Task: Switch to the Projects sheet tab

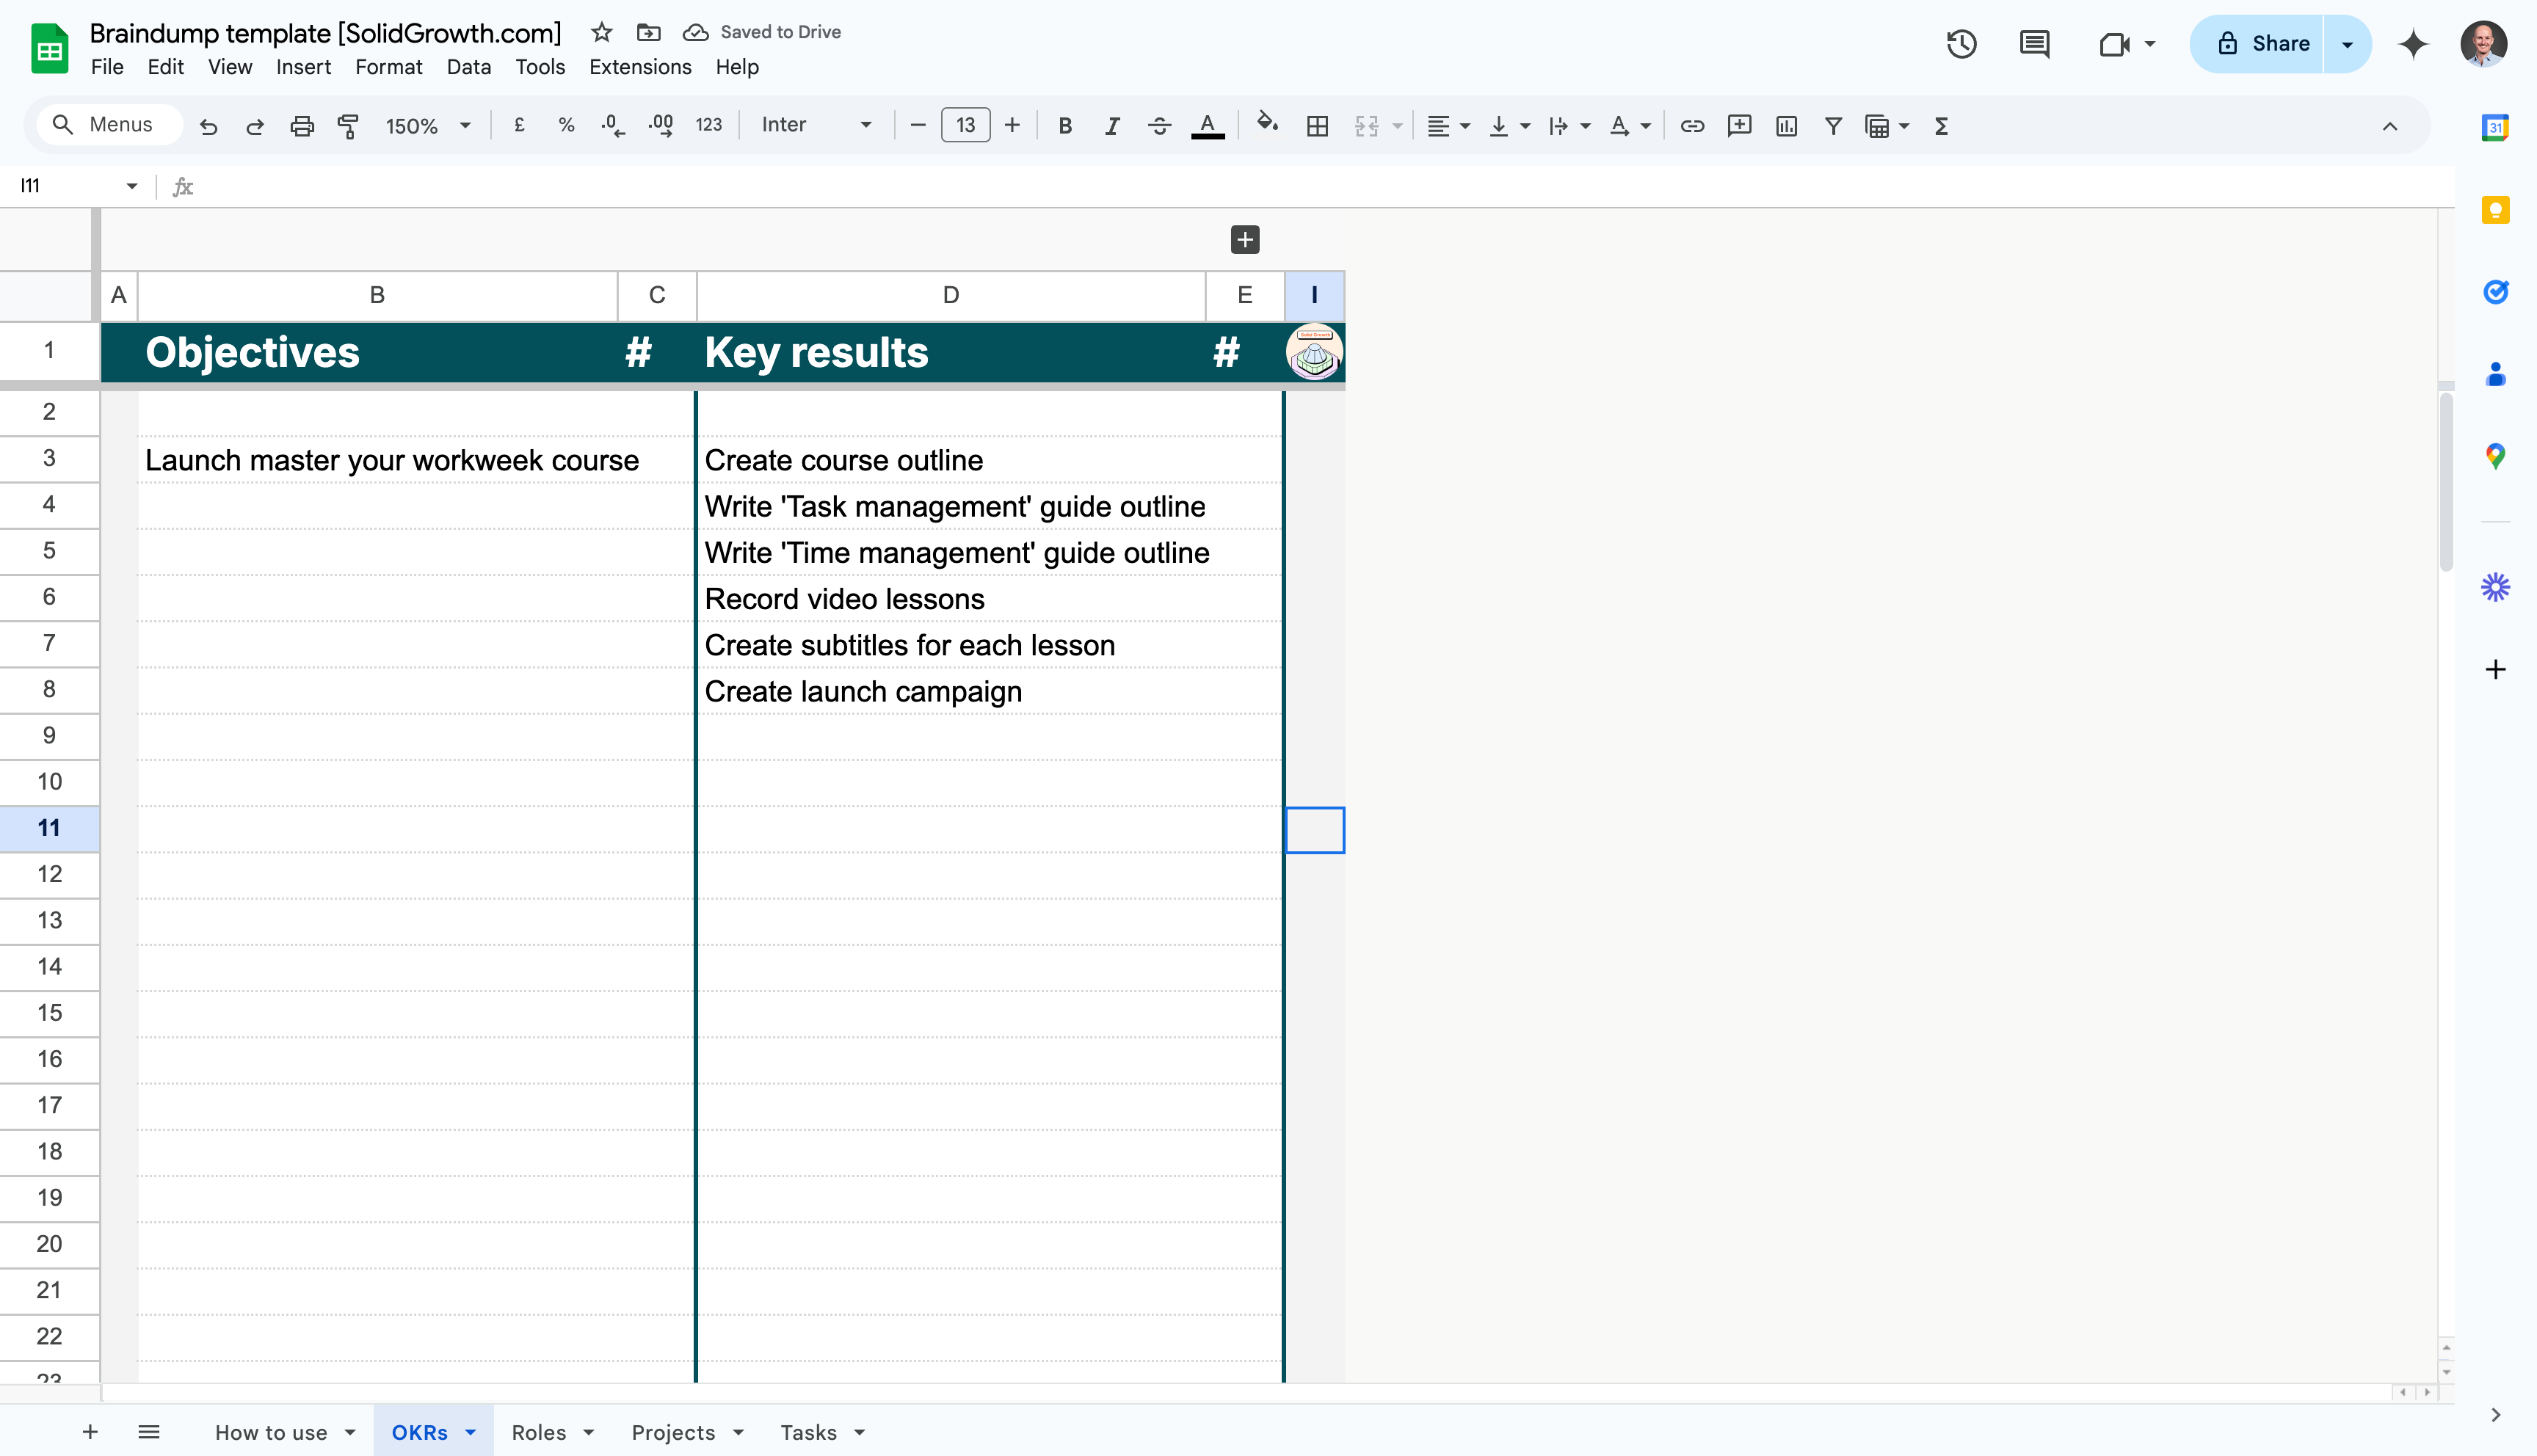Action: pyautogui.click(x=673, y=1432)
